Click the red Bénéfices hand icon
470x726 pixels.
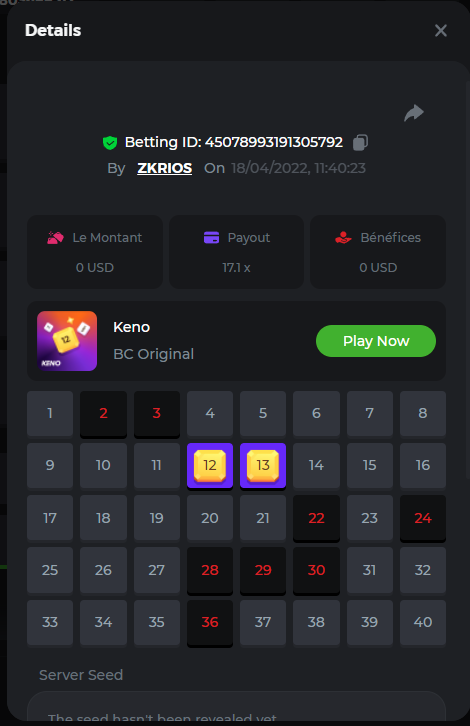point(343,238)
